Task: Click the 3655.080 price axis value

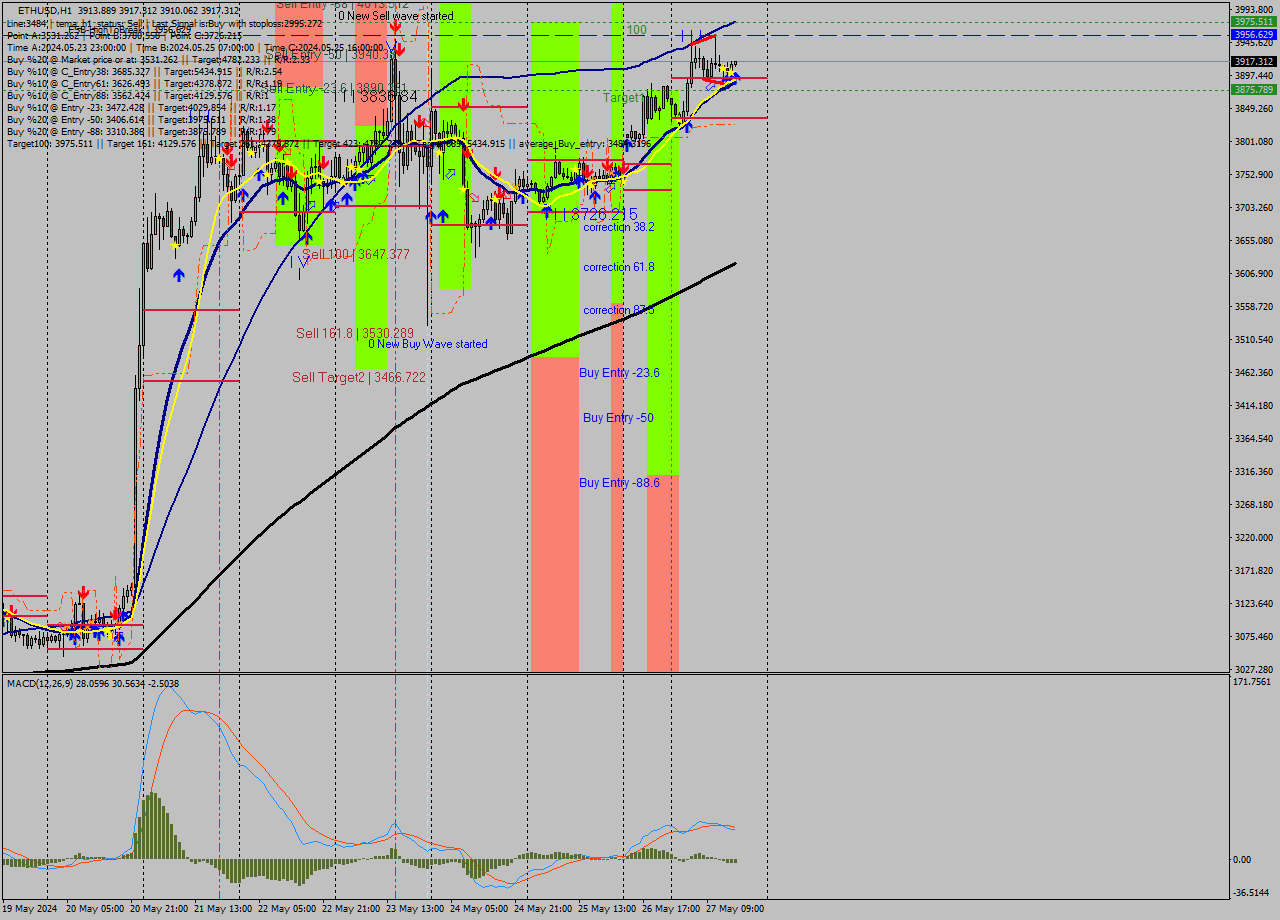Action: (1254, 241)
